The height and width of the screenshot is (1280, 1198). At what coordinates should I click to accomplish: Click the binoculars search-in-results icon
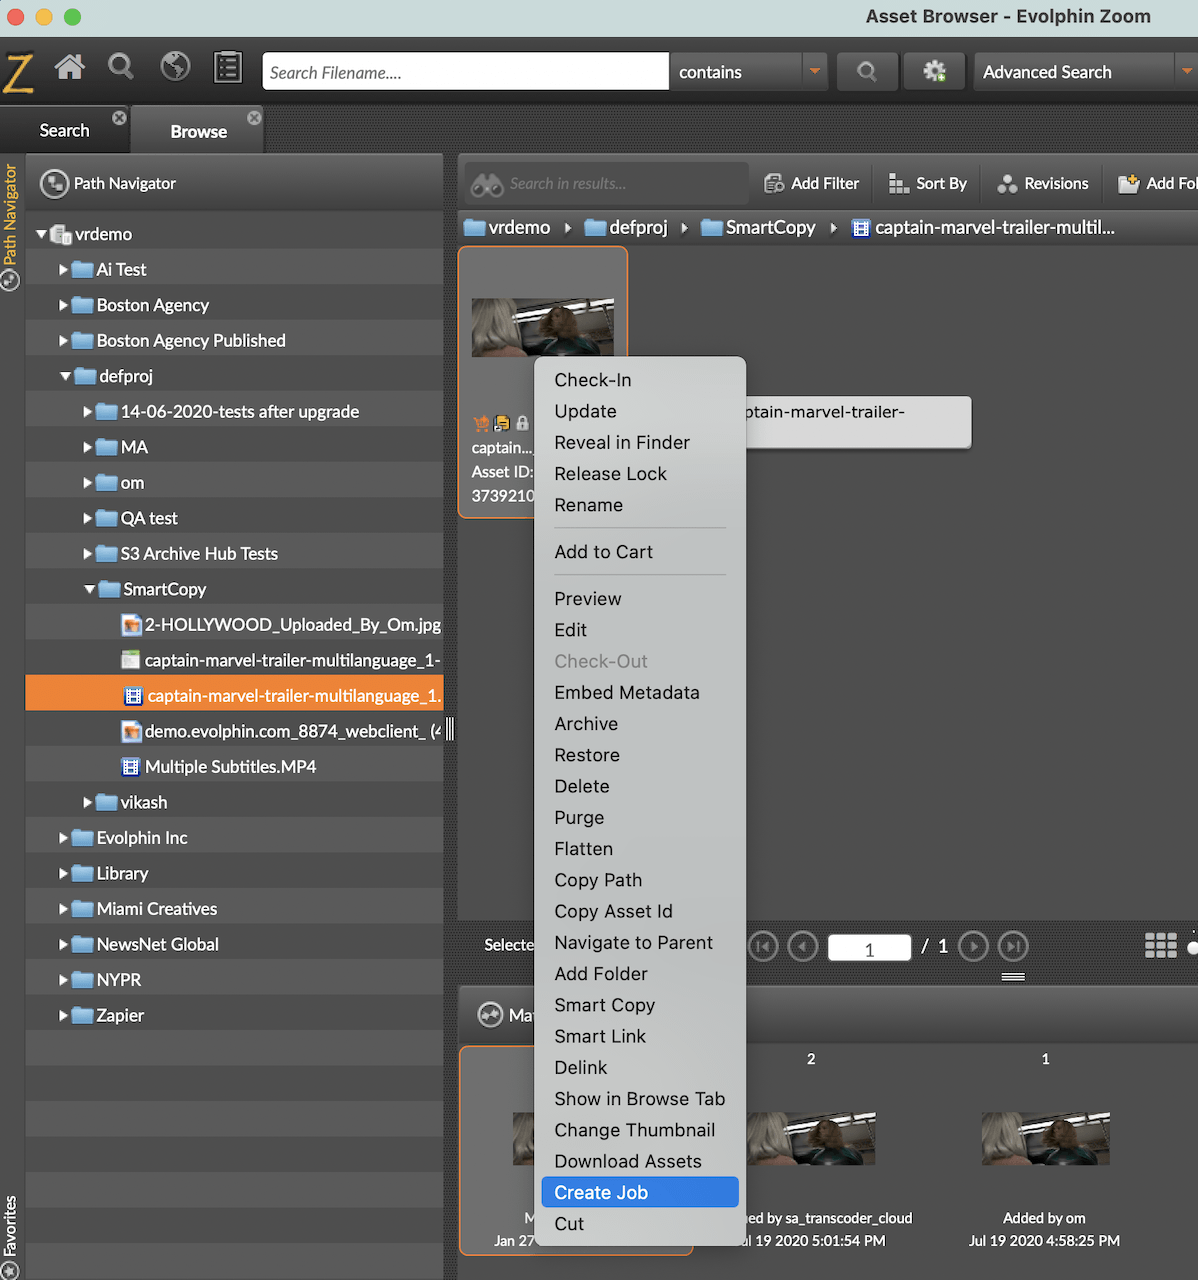pos(487,184)
